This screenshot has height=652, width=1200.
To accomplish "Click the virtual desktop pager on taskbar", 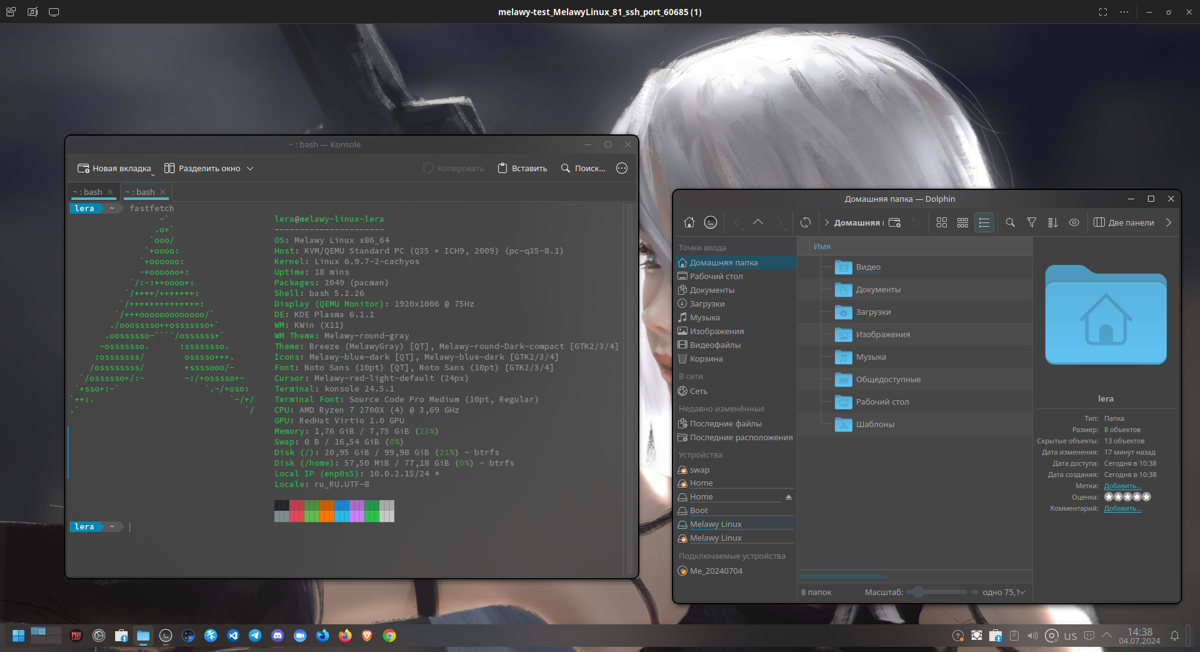I will point(45,634).
